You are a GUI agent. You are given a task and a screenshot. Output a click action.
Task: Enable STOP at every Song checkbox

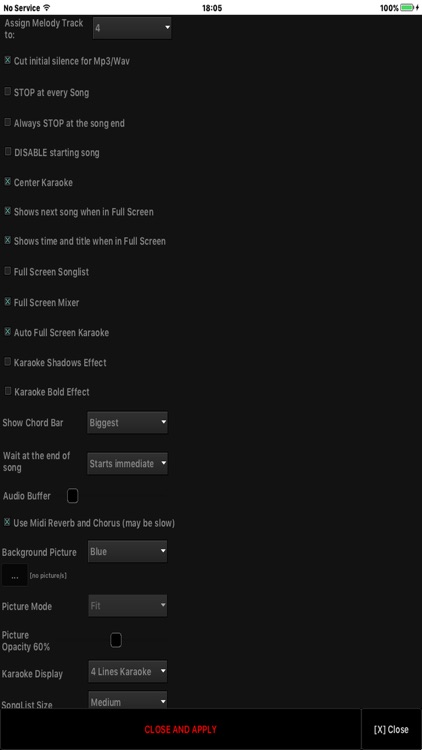8,91
